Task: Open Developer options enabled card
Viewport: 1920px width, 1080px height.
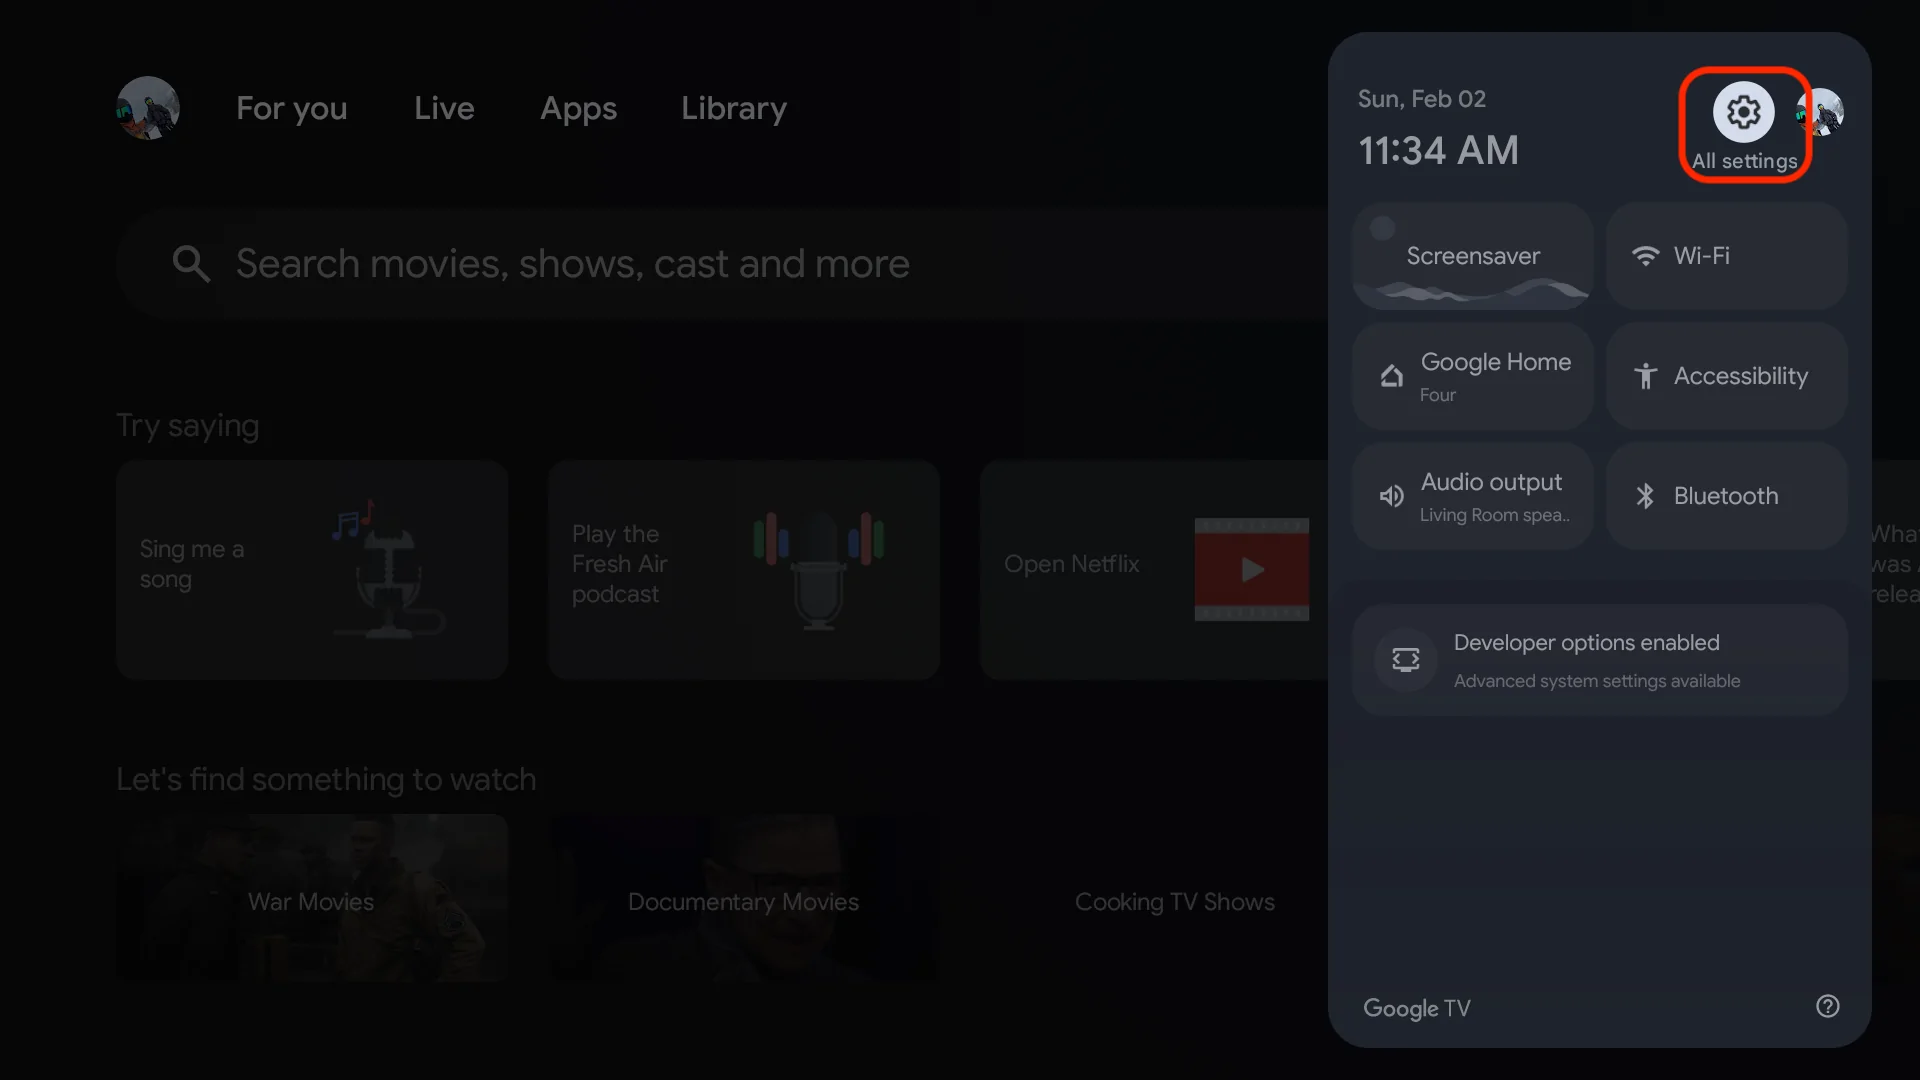Action: point(1600,660)
